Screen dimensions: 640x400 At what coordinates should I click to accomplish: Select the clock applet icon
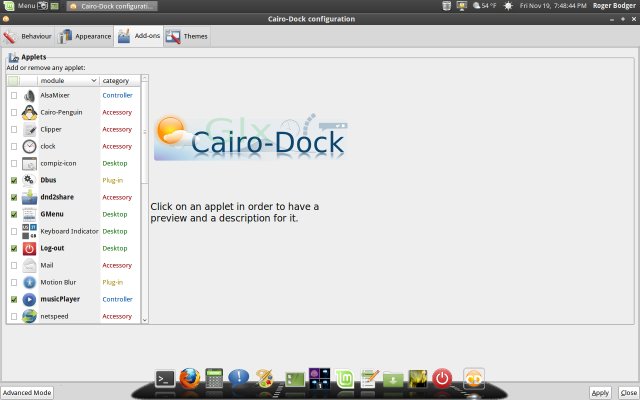[x=30, y=146]
